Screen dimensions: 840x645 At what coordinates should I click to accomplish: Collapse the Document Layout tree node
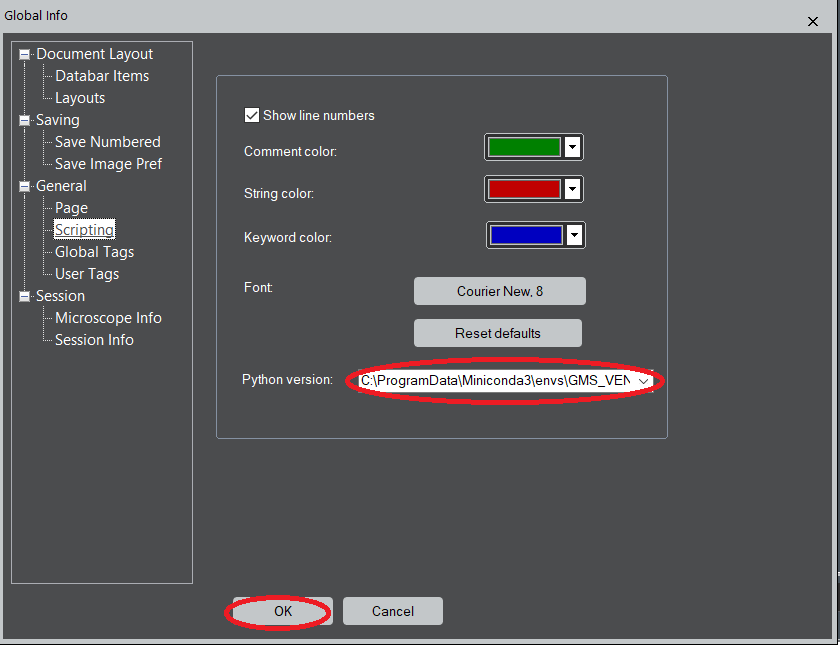click(25, 55)
